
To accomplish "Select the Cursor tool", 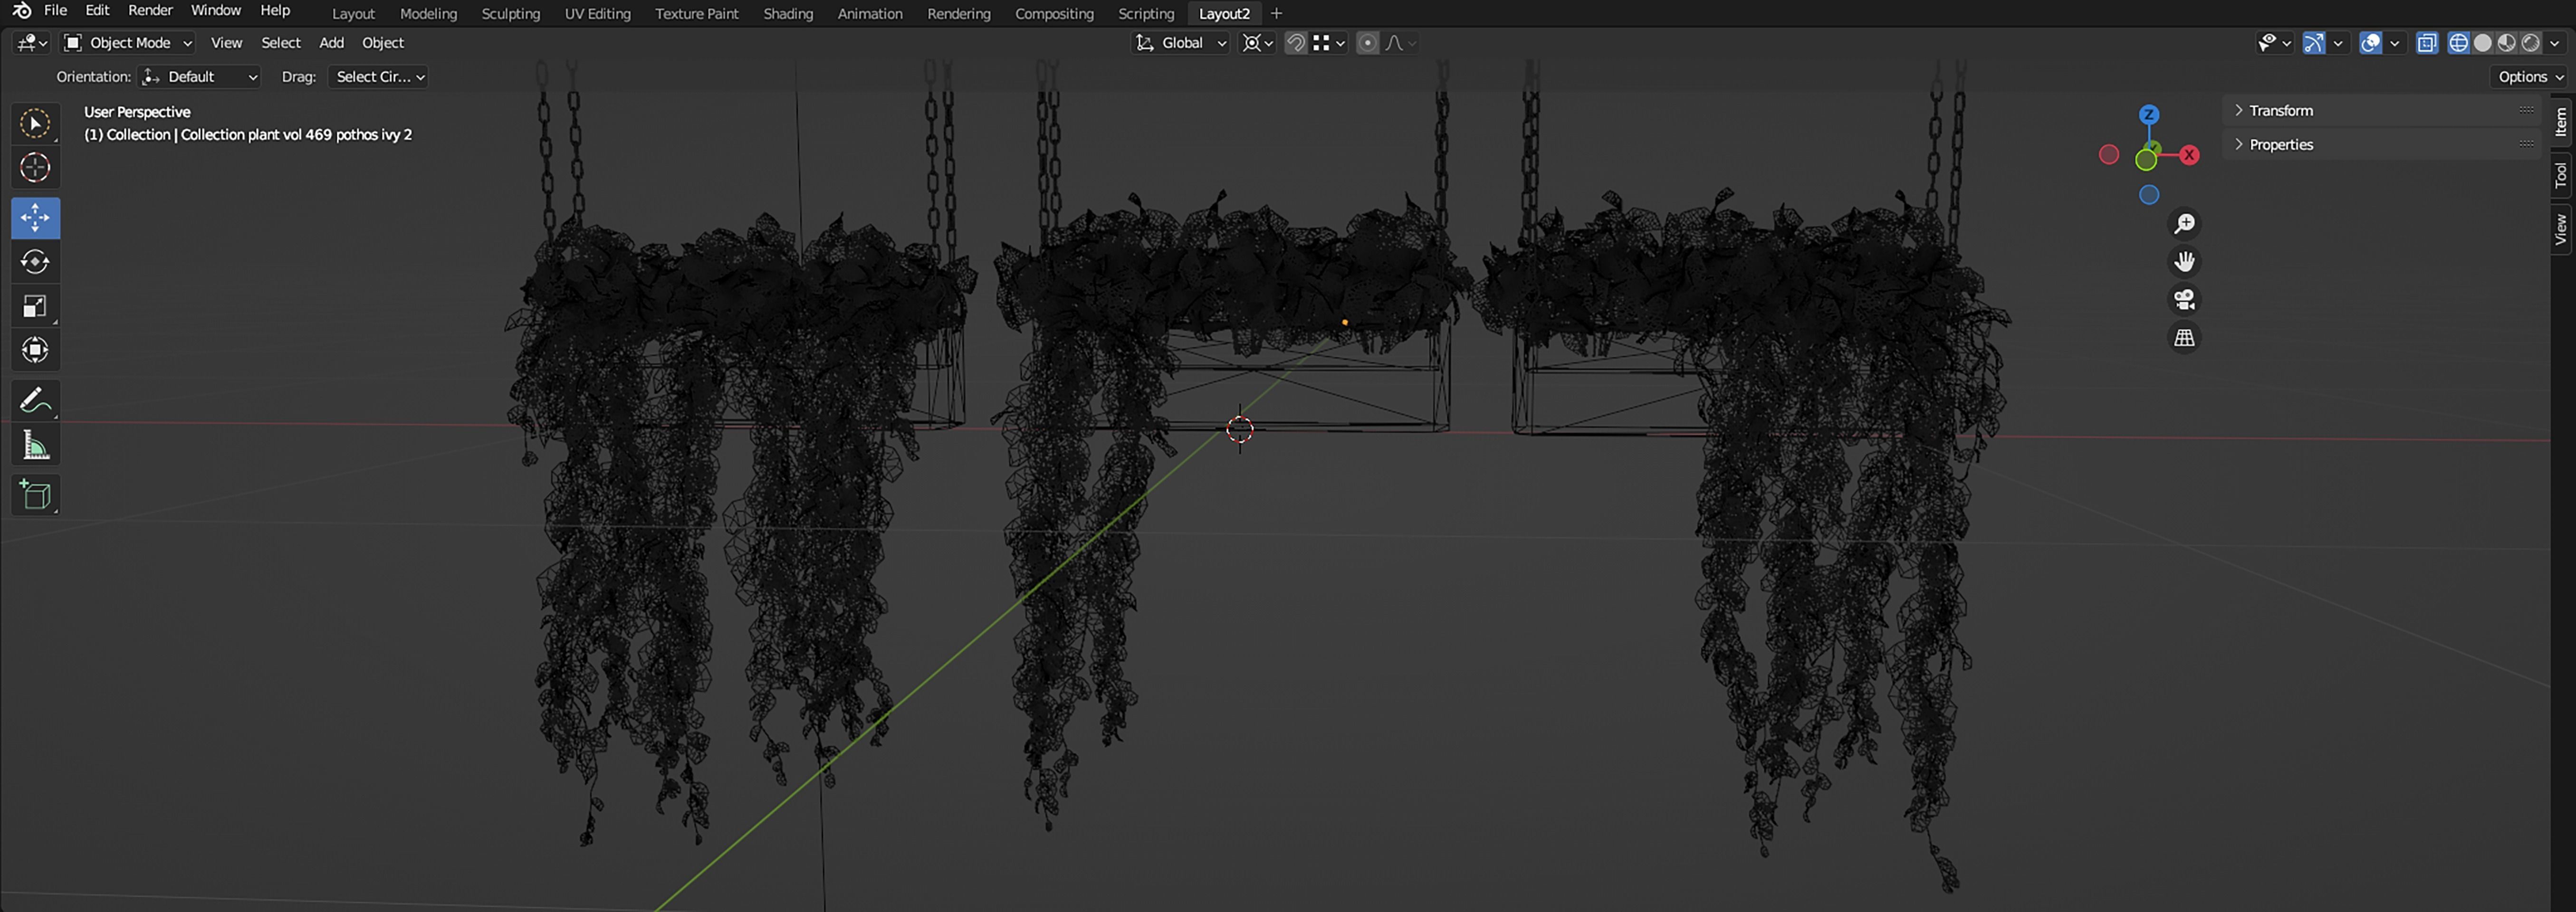I will (35, 168).
